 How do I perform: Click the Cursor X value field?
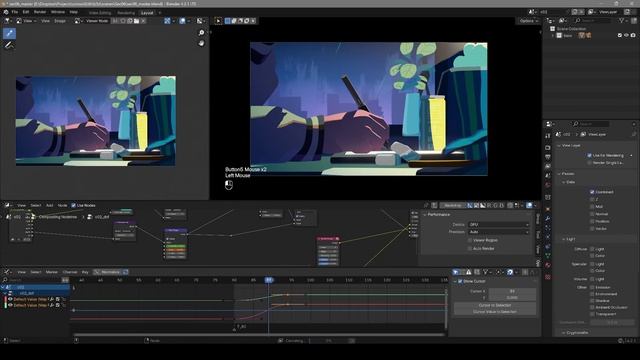pyautogui.click(x=512, y=291)
